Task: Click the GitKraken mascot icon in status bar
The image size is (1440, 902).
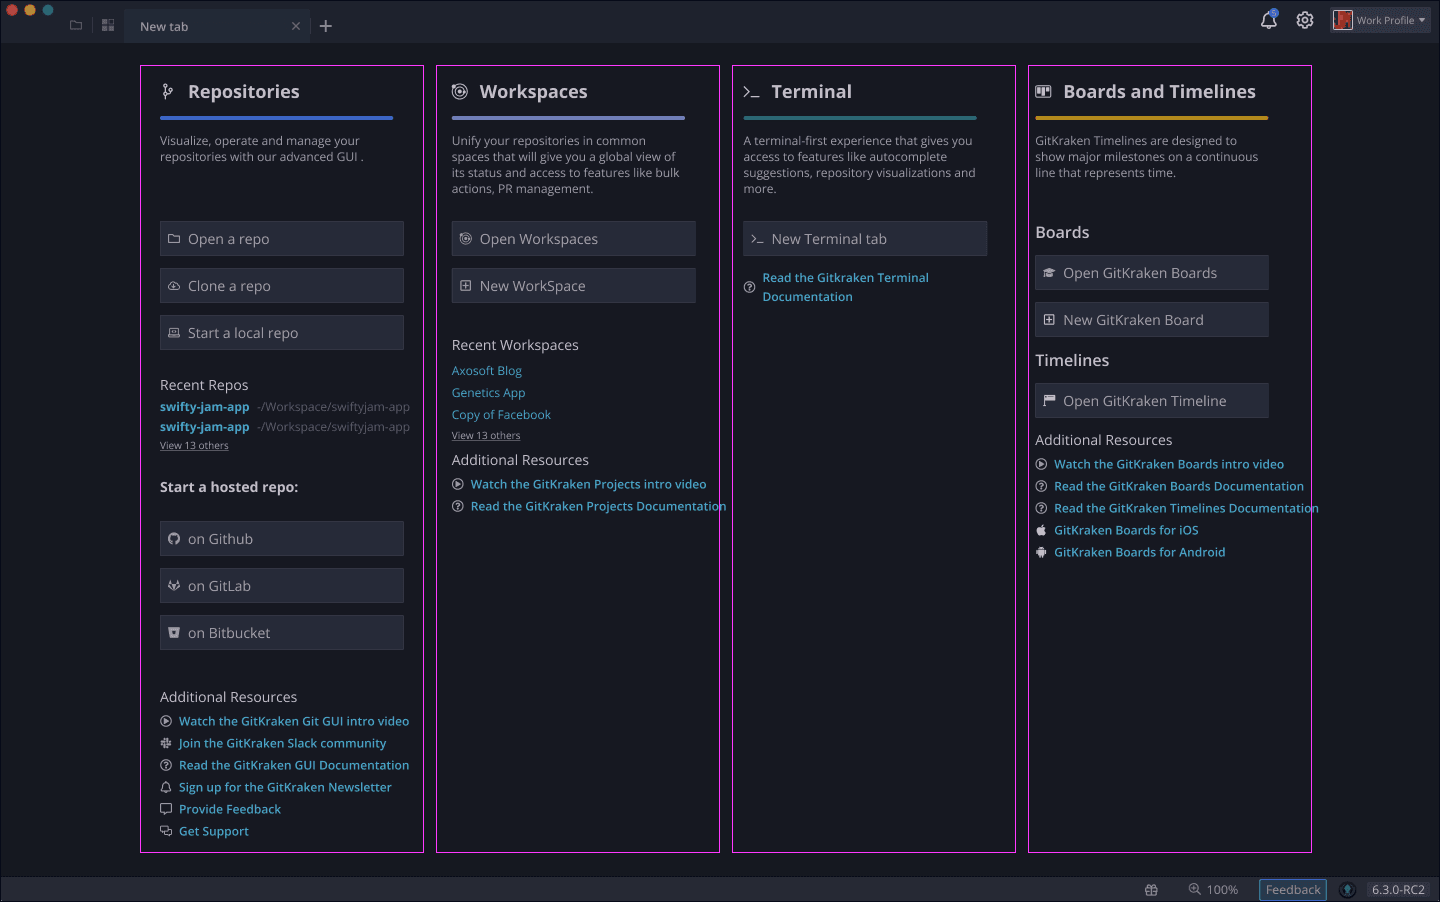Action: pyautogui.click(x=1348, y=890)
